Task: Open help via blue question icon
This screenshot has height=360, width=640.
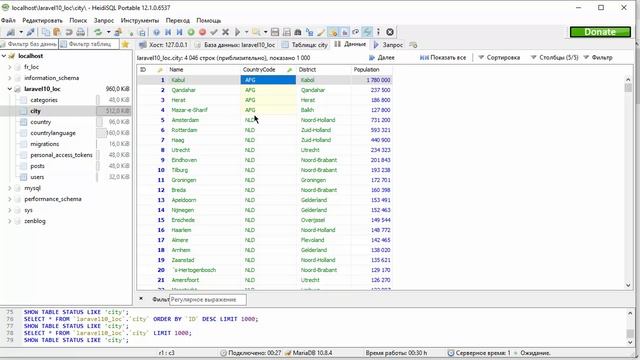Action: tap(156, 32)
